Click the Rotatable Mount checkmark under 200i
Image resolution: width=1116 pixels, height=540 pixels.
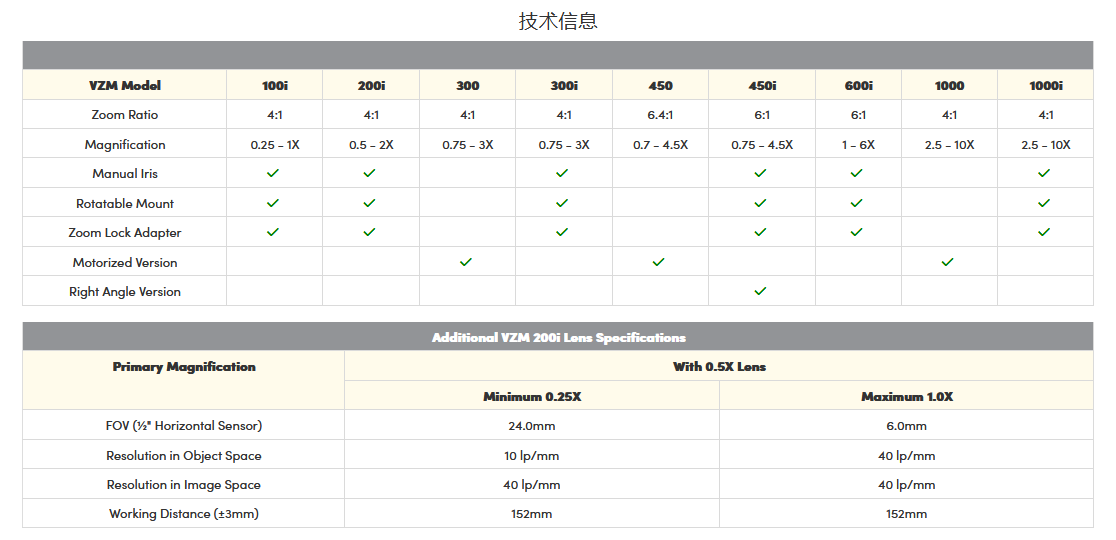tap(369, 203)
